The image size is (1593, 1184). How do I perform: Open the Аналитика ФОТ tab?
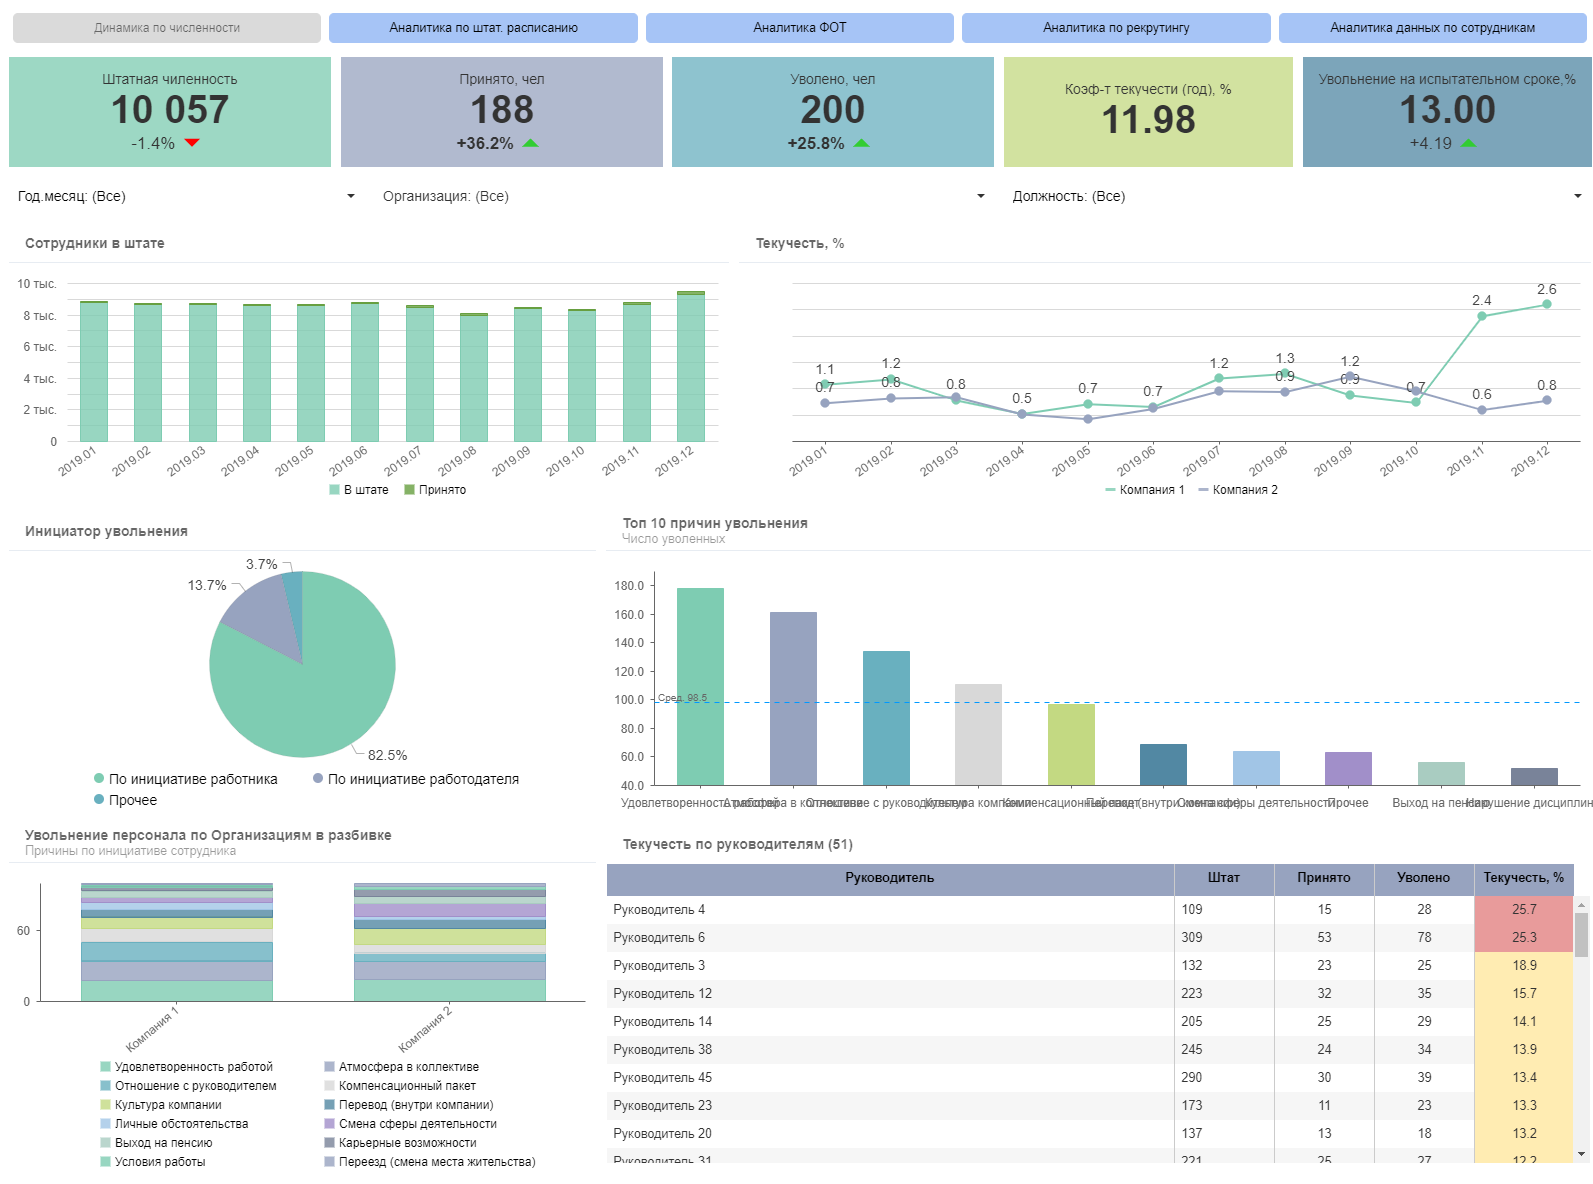(x=799, y=28)
